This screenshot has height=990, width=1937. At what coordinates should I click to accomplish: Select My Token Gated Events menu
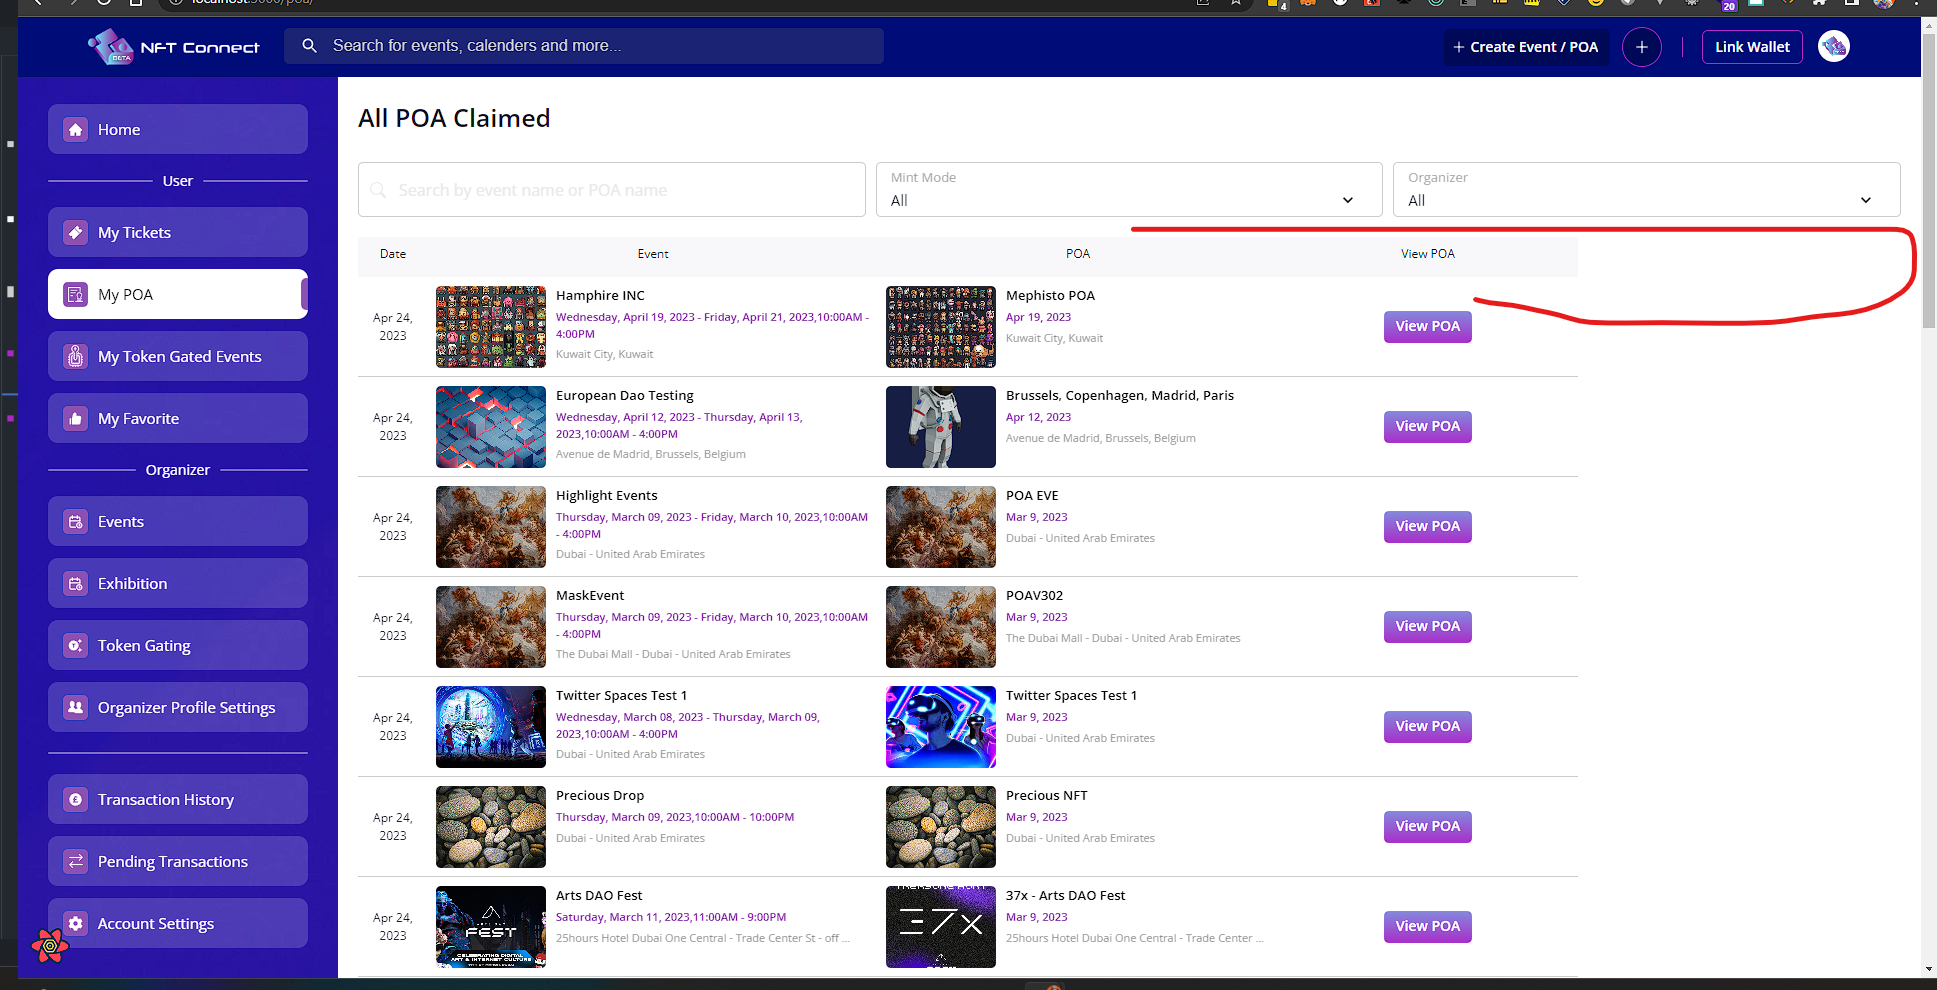pos(178,356)
